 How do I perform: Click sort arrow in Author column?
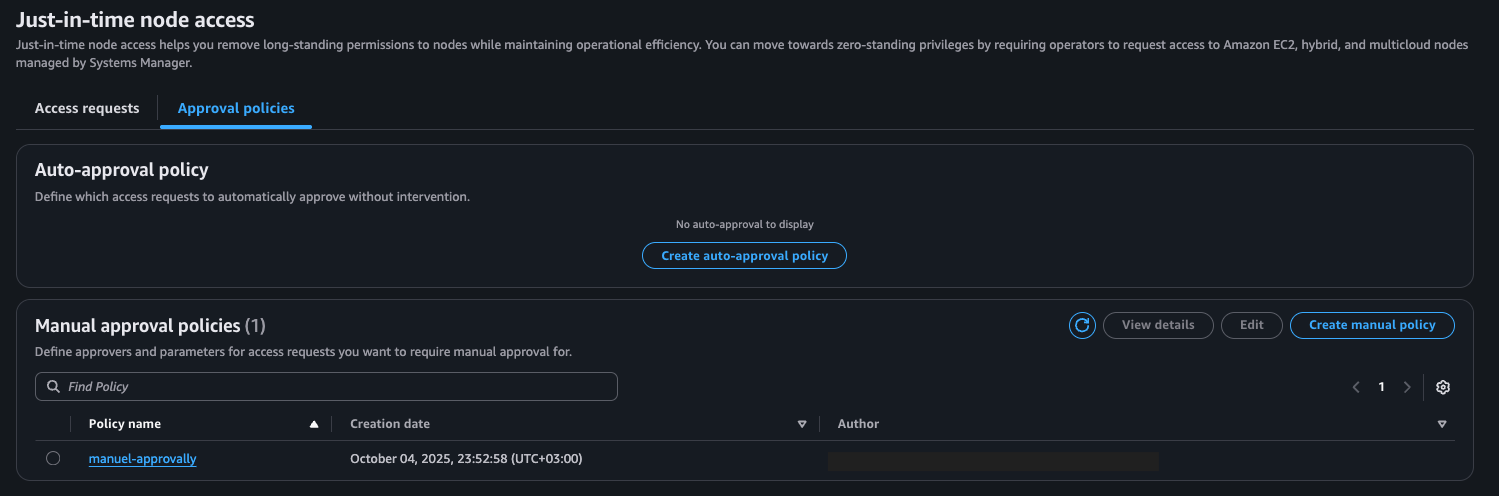pyautogui.click(x=1441, y=424)
